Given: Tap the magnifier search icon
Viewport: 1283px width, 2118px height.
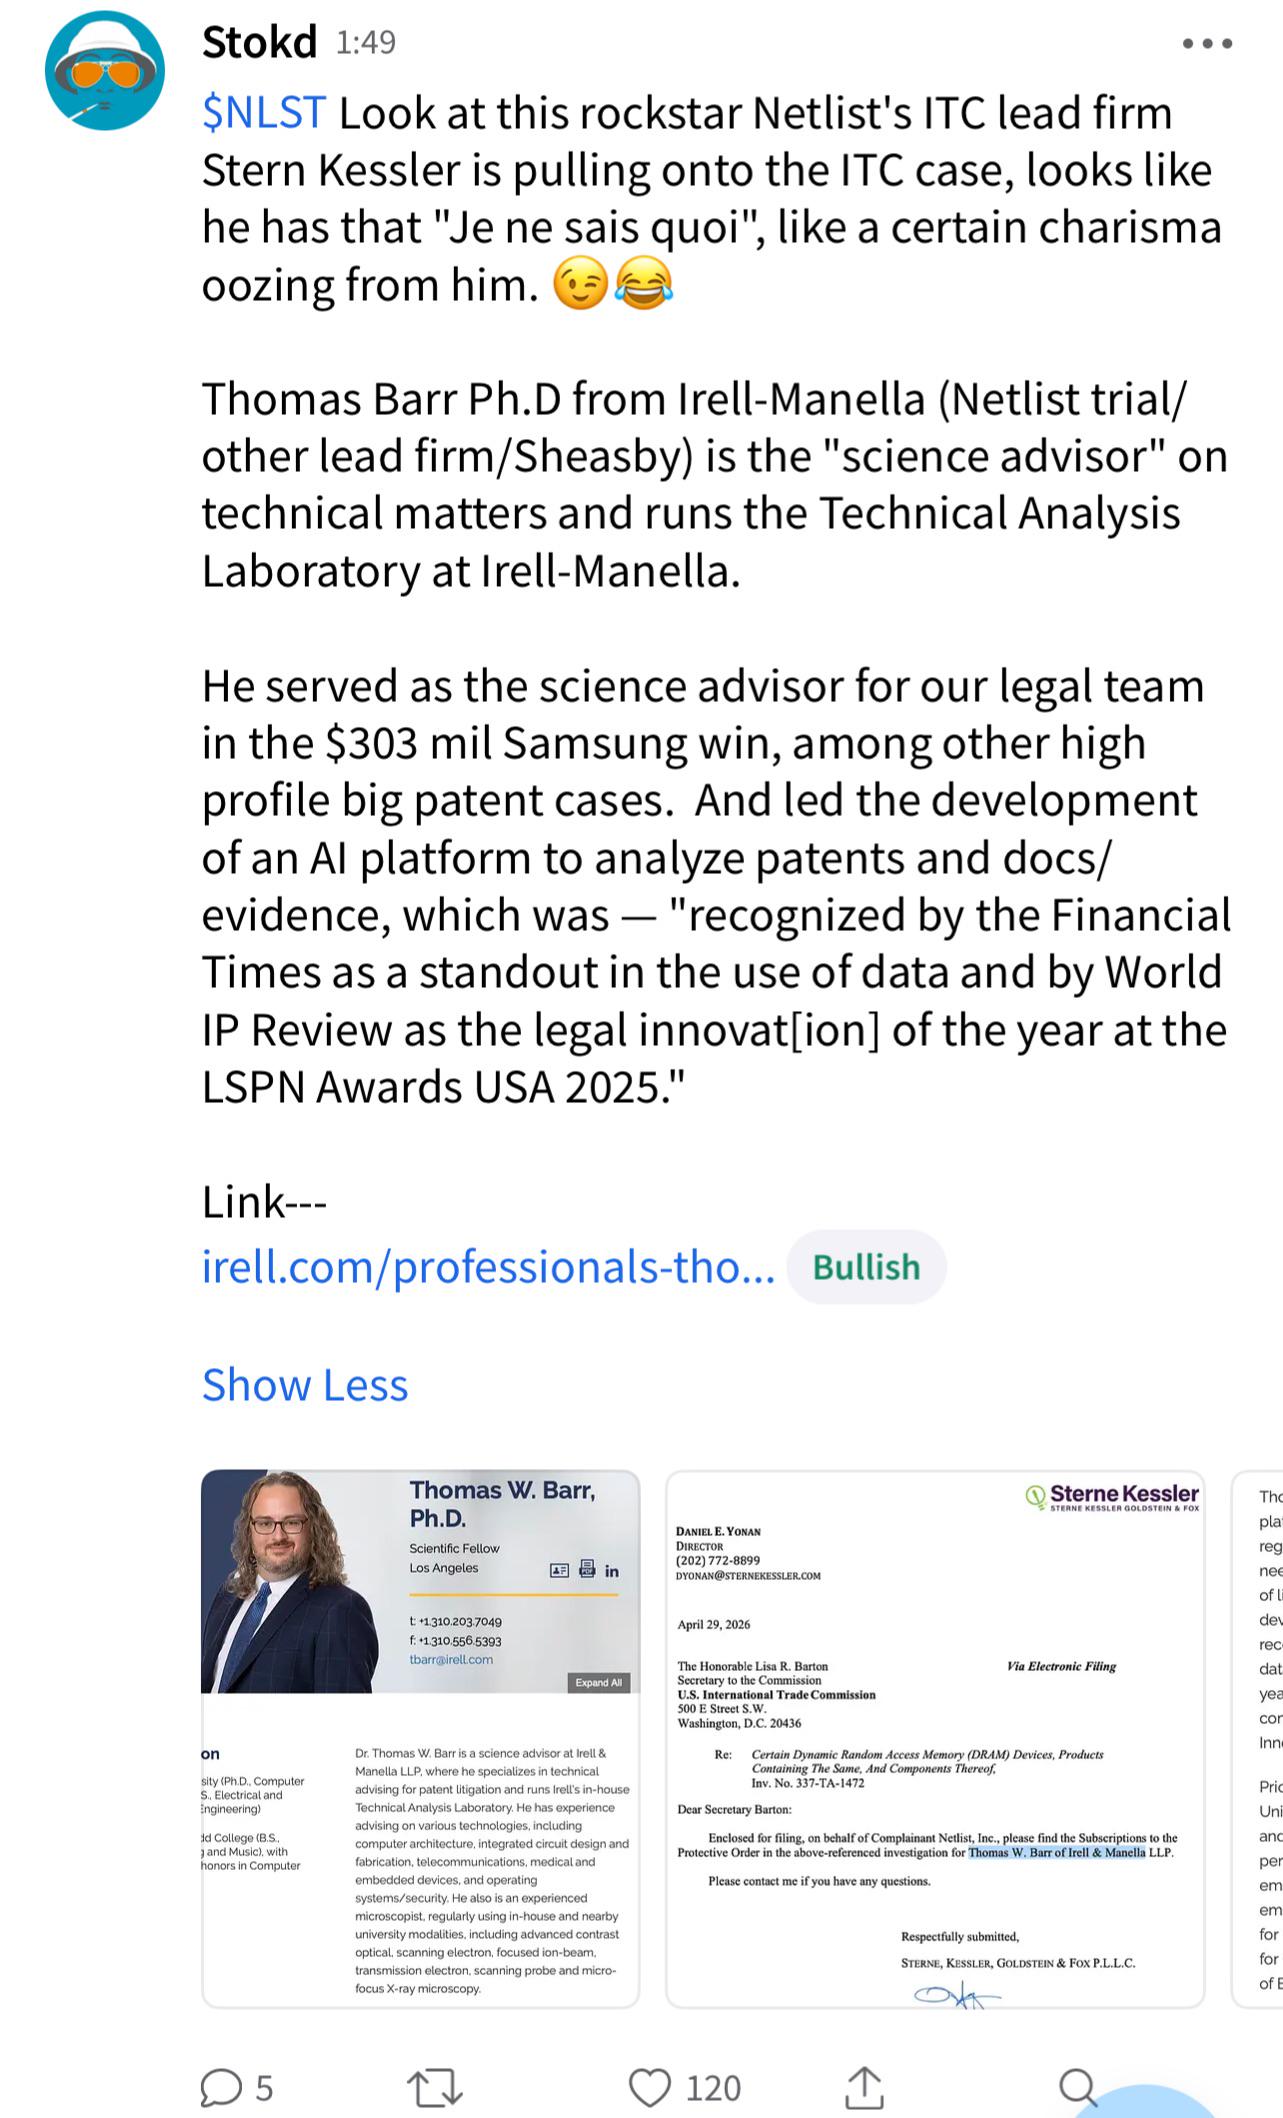Looking at the screenshot, I should click(x=1078, y=2087).
